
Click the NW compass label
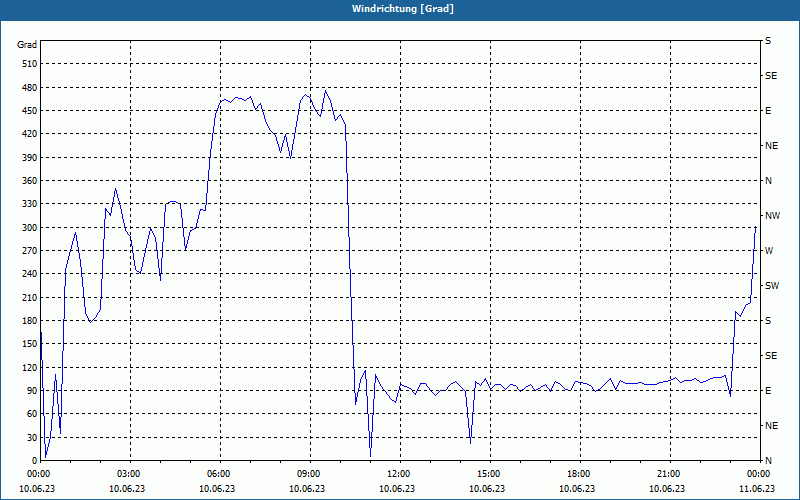[772, 216]
